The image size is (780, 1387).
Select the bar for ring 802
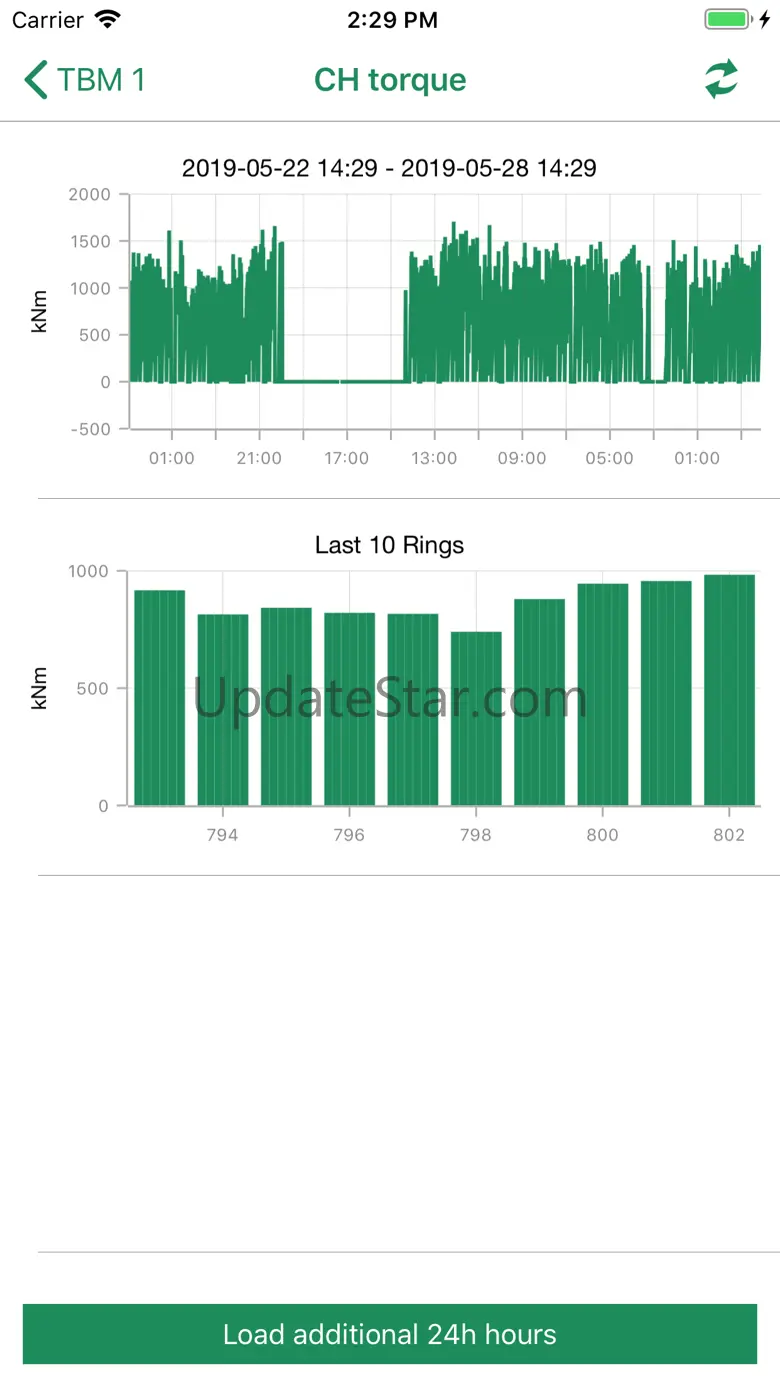click(729, 689)
